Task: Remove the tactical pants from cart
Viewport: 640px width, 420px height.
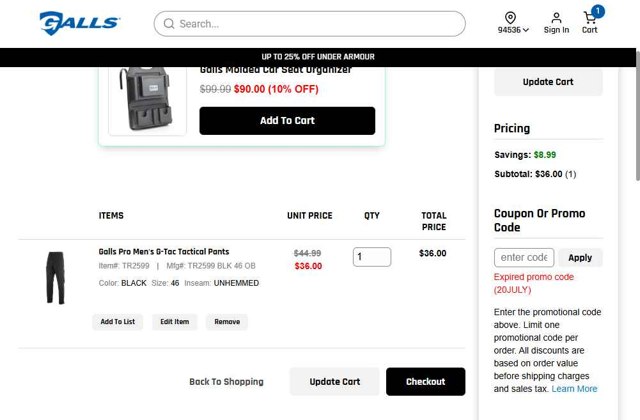Action: (227, 322)
